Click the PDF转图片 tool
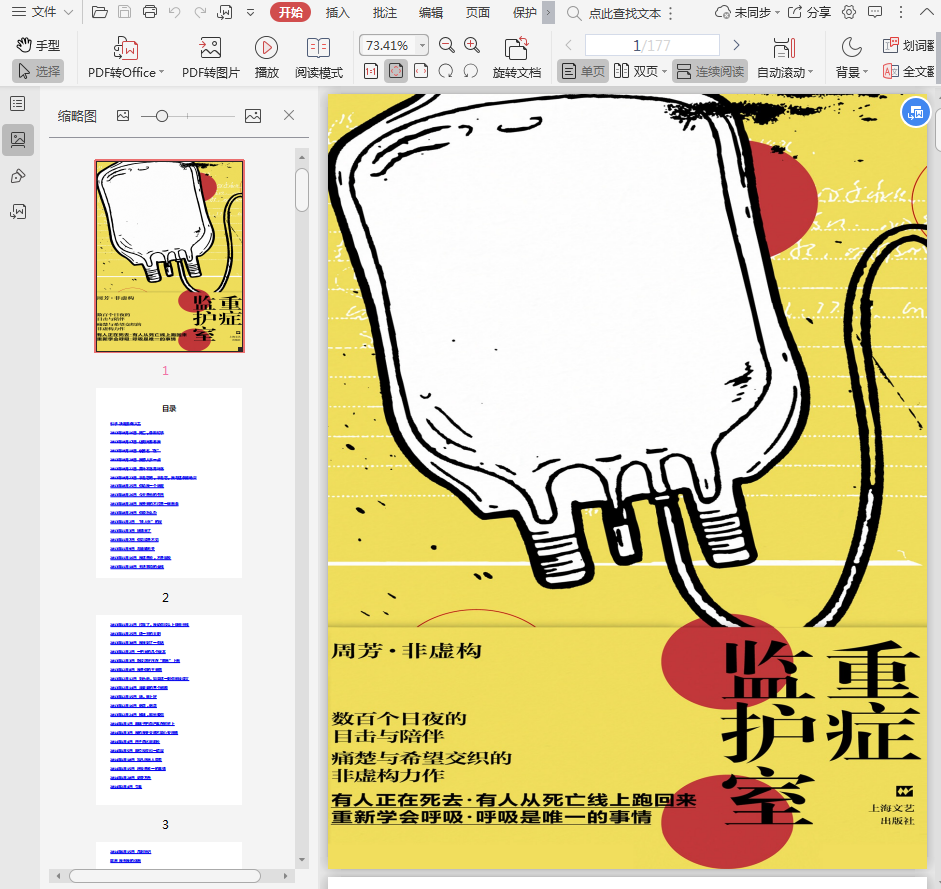The width and height of the screenshot is (941, 889). pyautogui.click(x=211, y=58)
